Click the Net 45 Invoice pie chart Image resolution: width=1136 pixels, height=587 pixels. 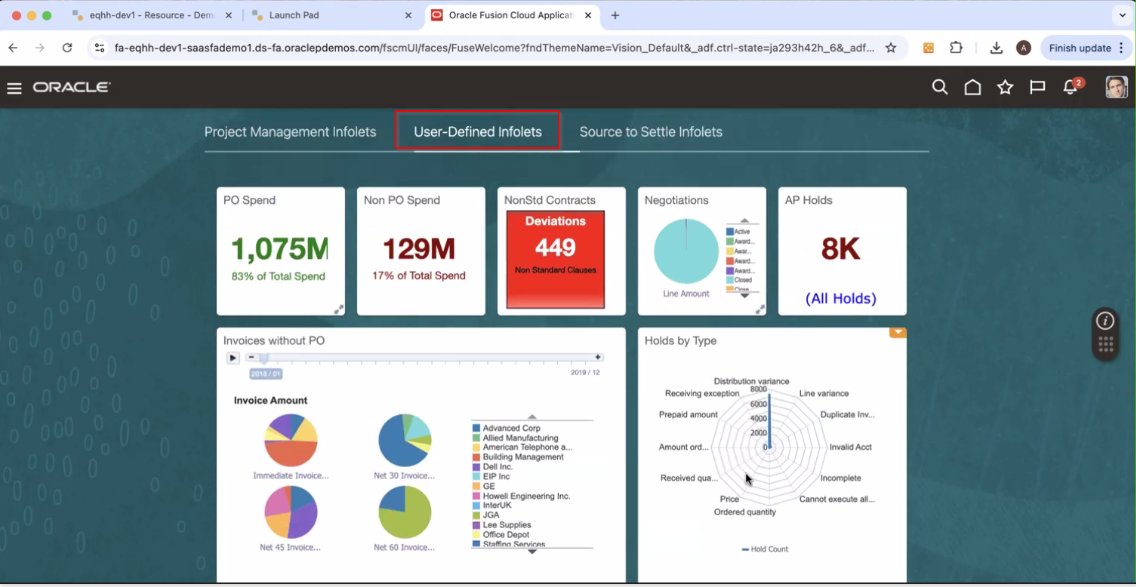[x=291, y=512]
